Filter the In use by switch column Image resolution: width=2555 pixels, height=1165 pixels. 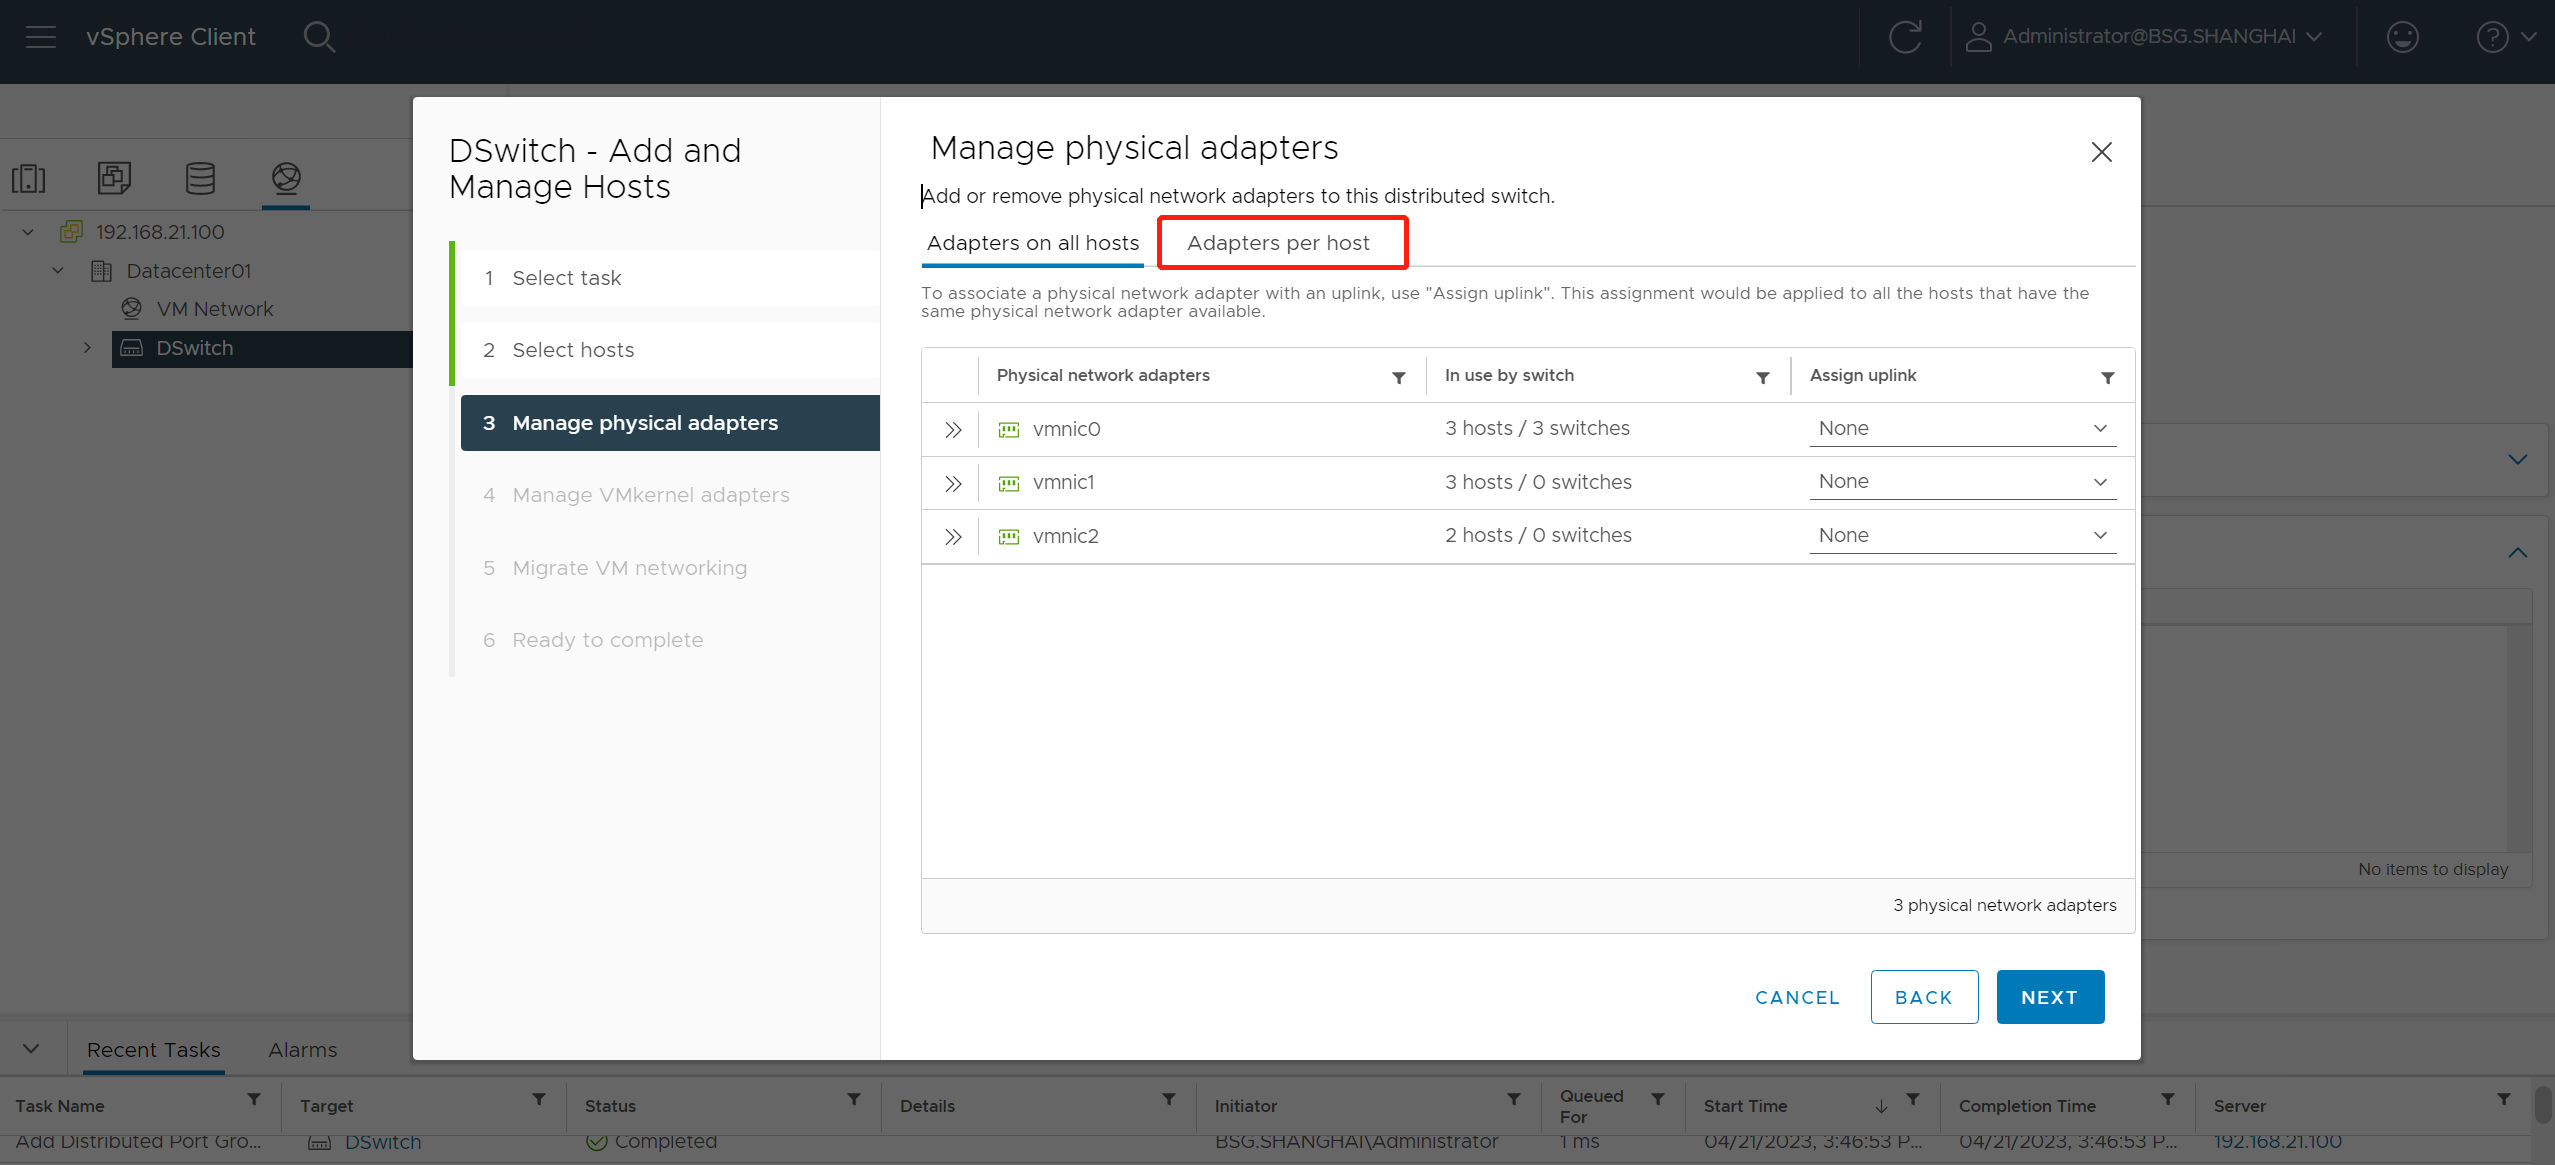click(1763, 377)
